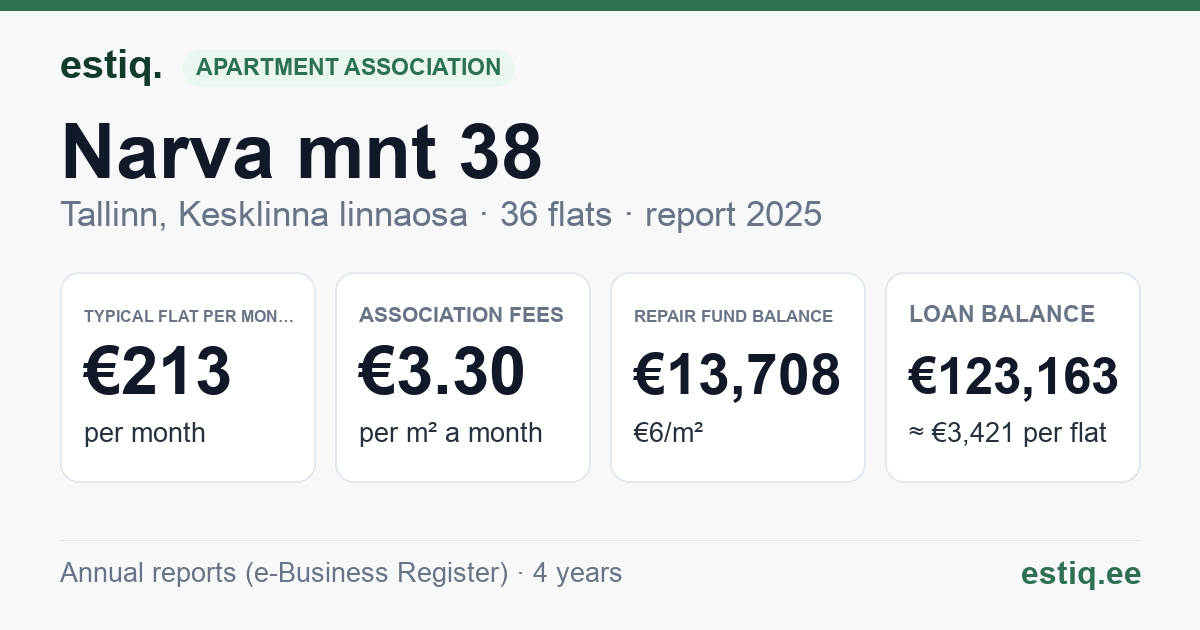The width and height of the screenshot is (1200, 630).
Task: Click the REPAIR FUND BALANCE label
Action: 733,316
